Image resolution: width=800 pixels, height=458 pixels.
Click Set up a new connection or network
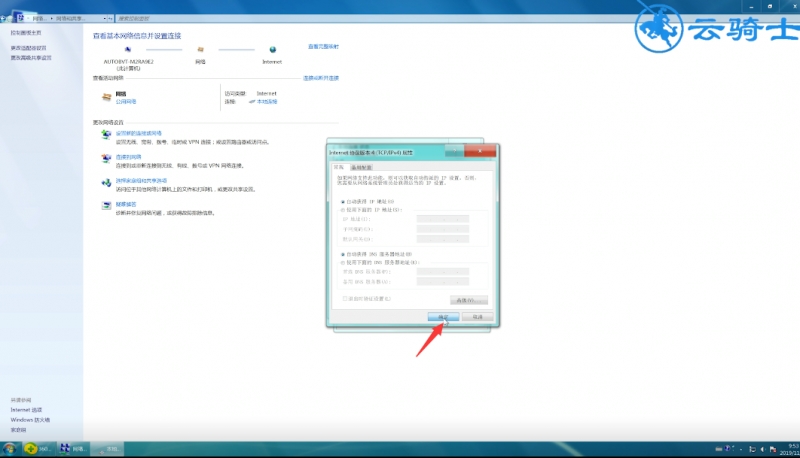tap(139, 133)
